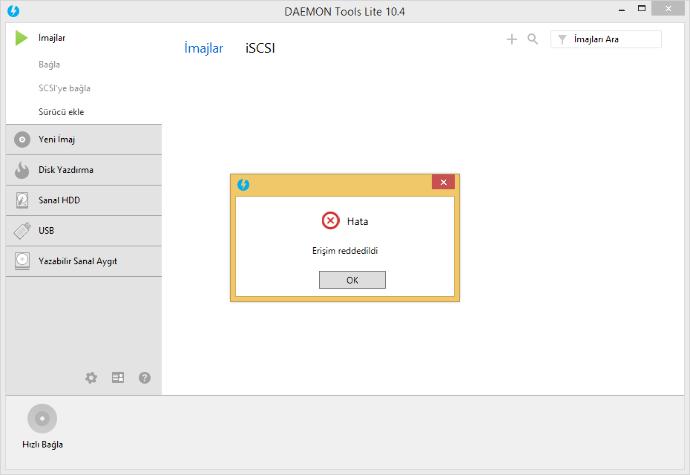The image size is (690, 475).
Task: Choose Sürücü ekle in sidebar
Action: [61, 112]
